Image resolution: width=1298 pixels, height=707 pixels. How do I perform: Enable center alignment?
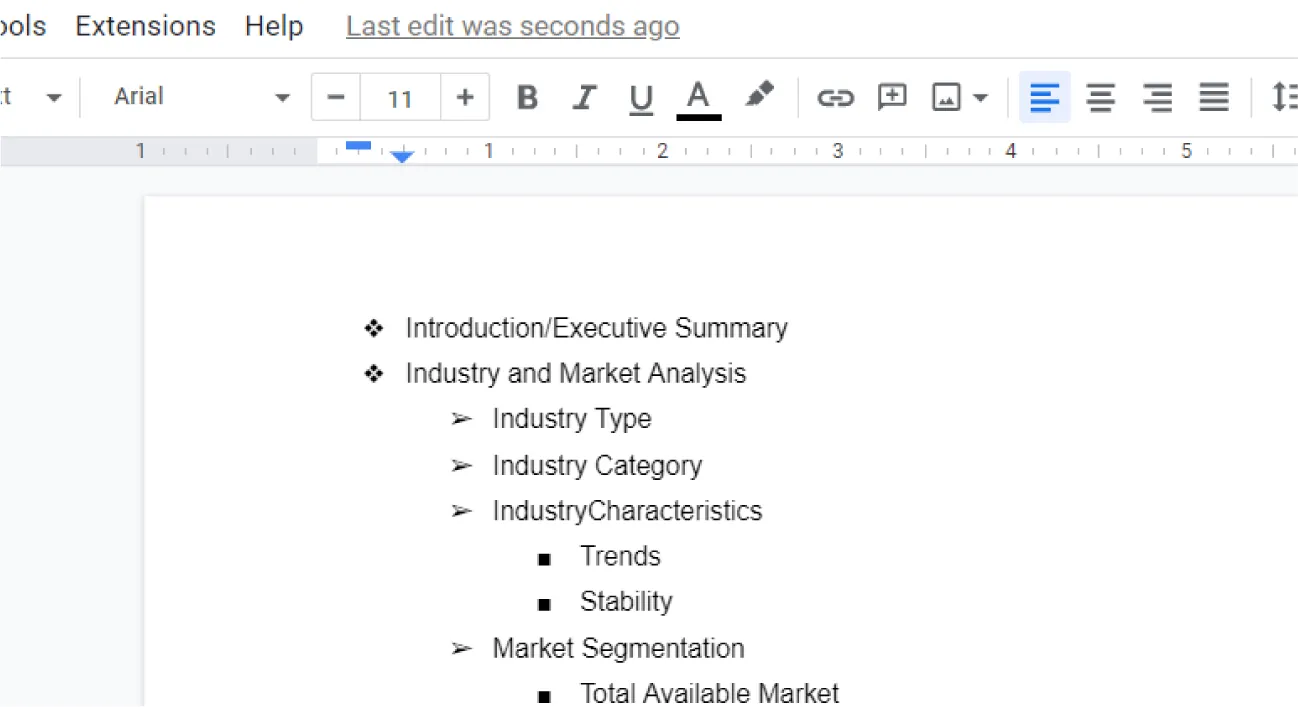click(x=1100, y=97)
